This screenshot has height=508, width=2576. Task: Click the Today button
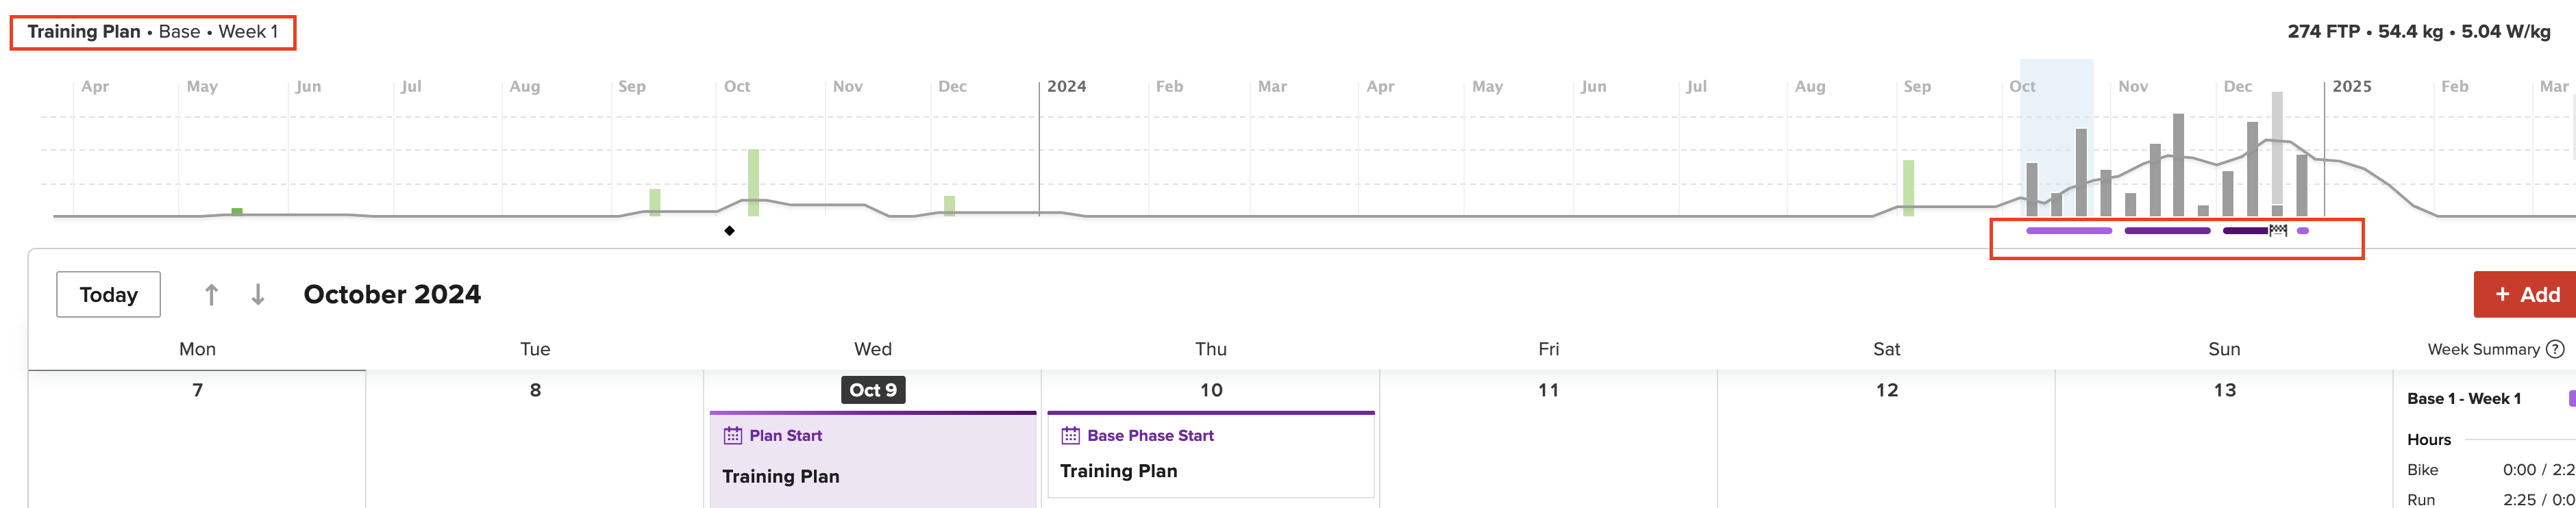(x=108, y=295)
